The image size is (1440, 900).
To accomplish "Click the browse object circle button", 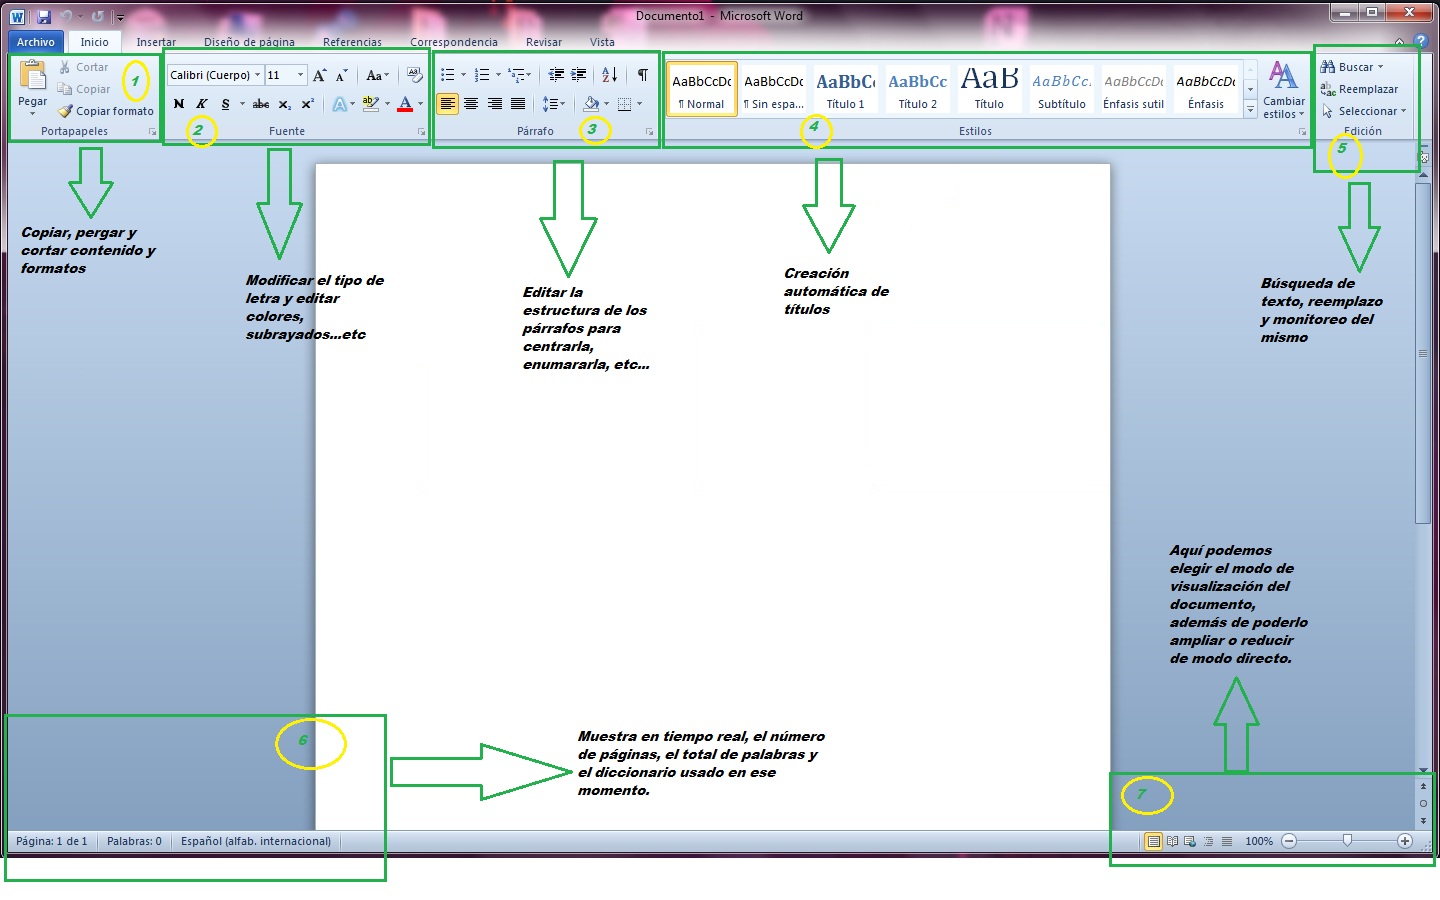I will point(1423,803).
